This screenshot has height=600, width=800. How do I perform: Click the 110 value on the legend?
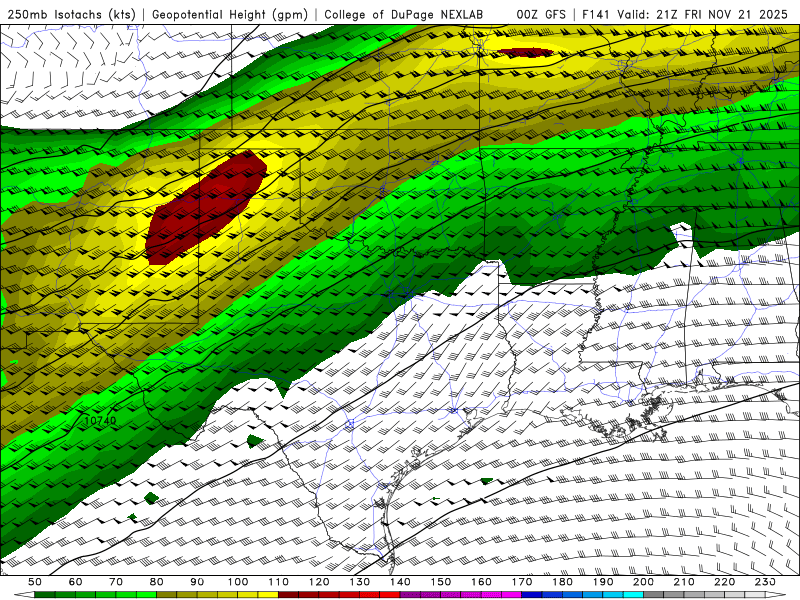tap(279, 582)
